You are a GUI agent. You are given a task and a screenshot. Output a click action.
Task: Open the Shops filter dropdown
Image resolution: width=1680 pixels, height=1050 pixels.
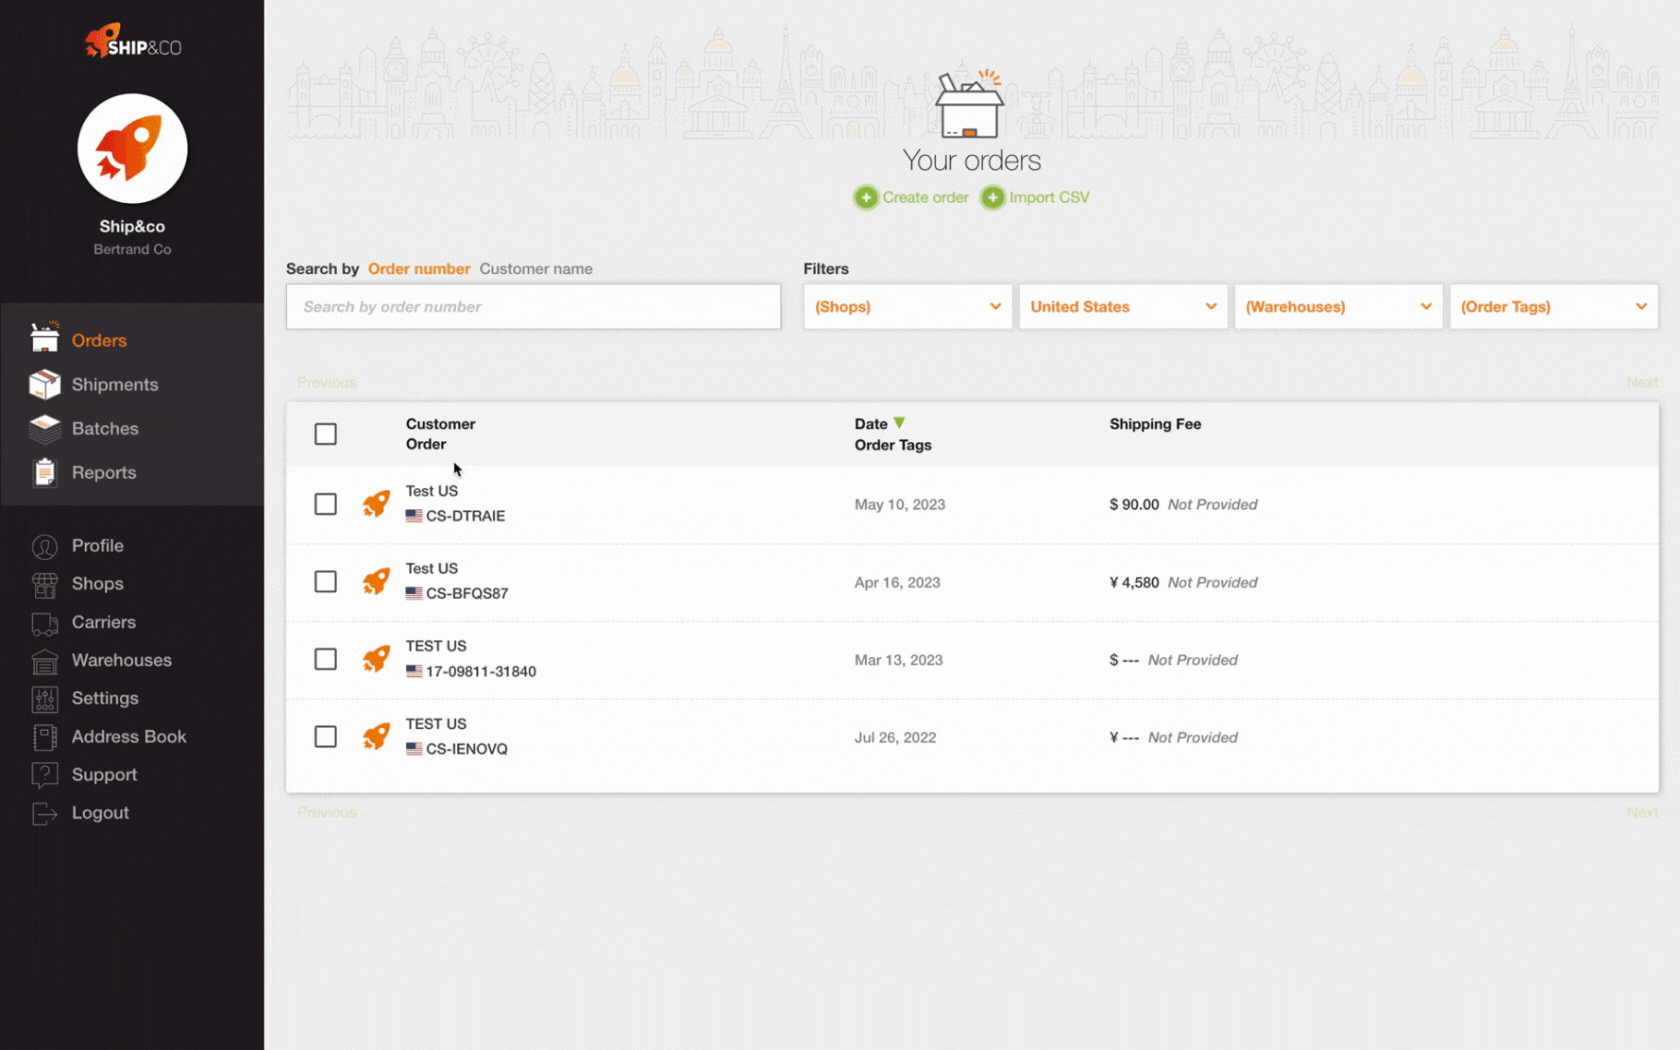(x=907, y=307)
